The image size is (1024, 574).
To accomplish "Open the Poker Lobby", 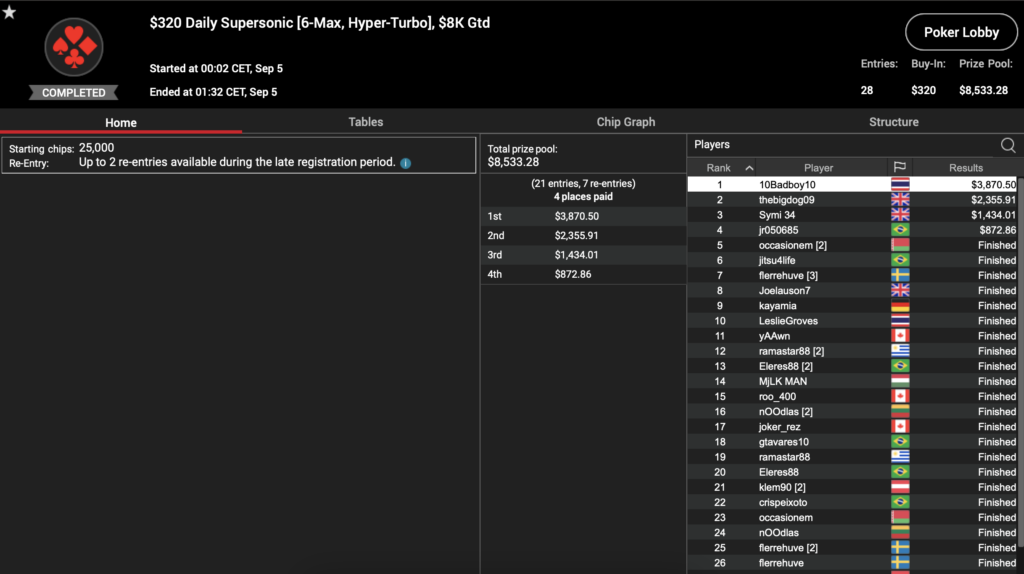I will (x=960, y=32).
